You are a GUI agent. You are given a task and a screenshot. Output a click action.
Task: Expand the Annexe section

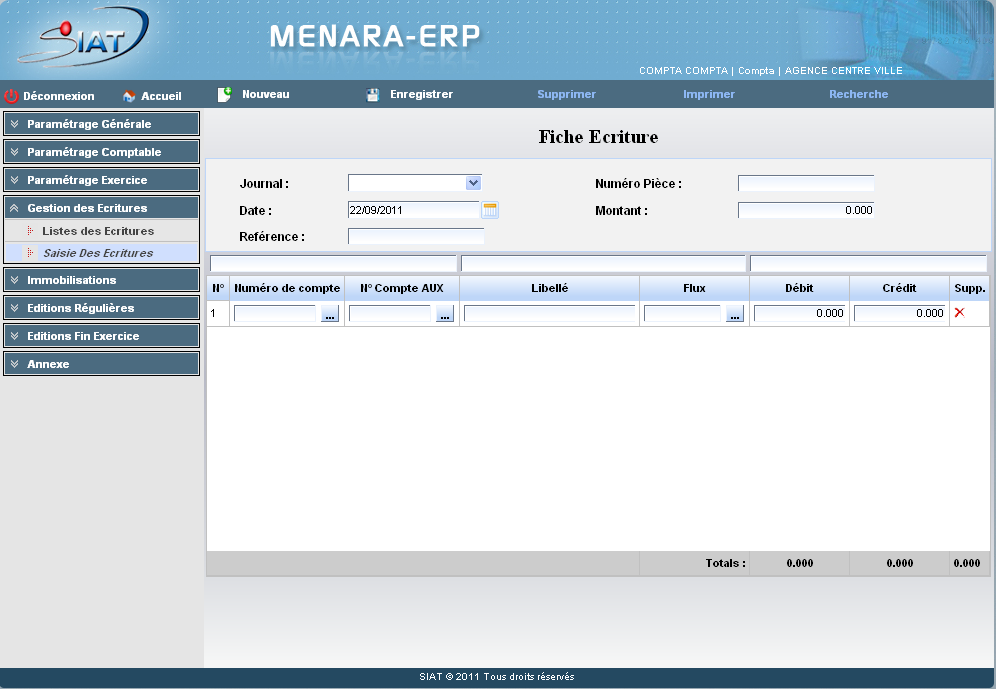(x=102, y=364)
